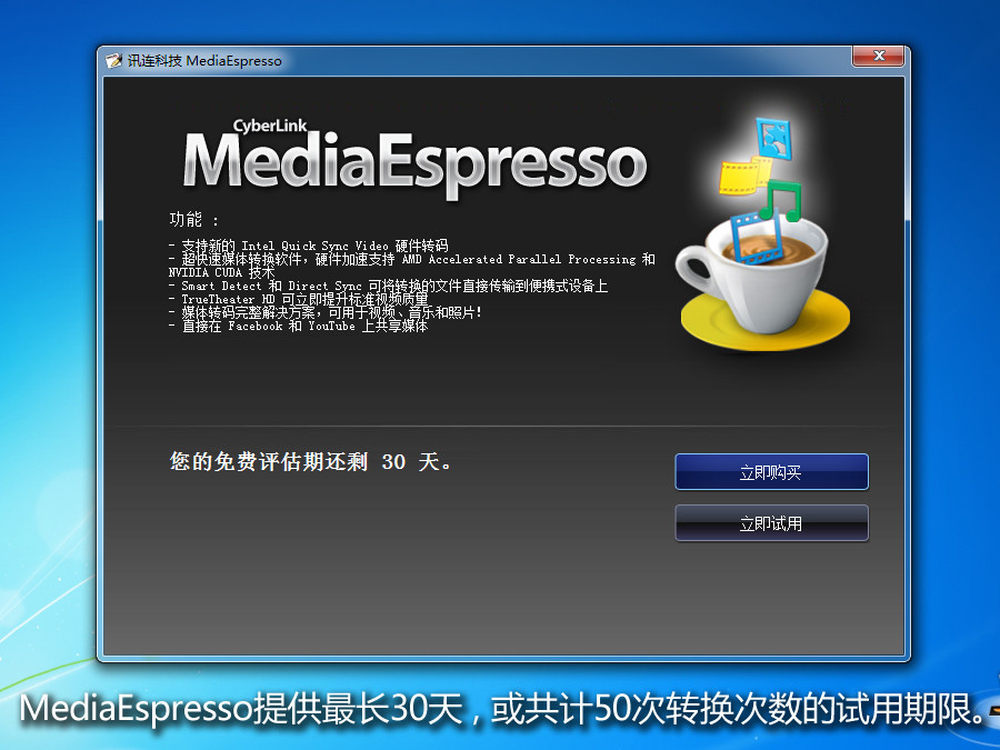Click the AMD Accelerated Parallel Processing line
1000x750 pixels.
[412, 259]
